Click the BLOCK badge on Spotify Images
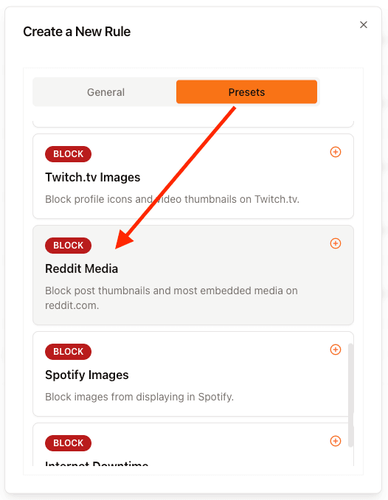Viewport: 388px width, 500px height. (x=68, y=352)
